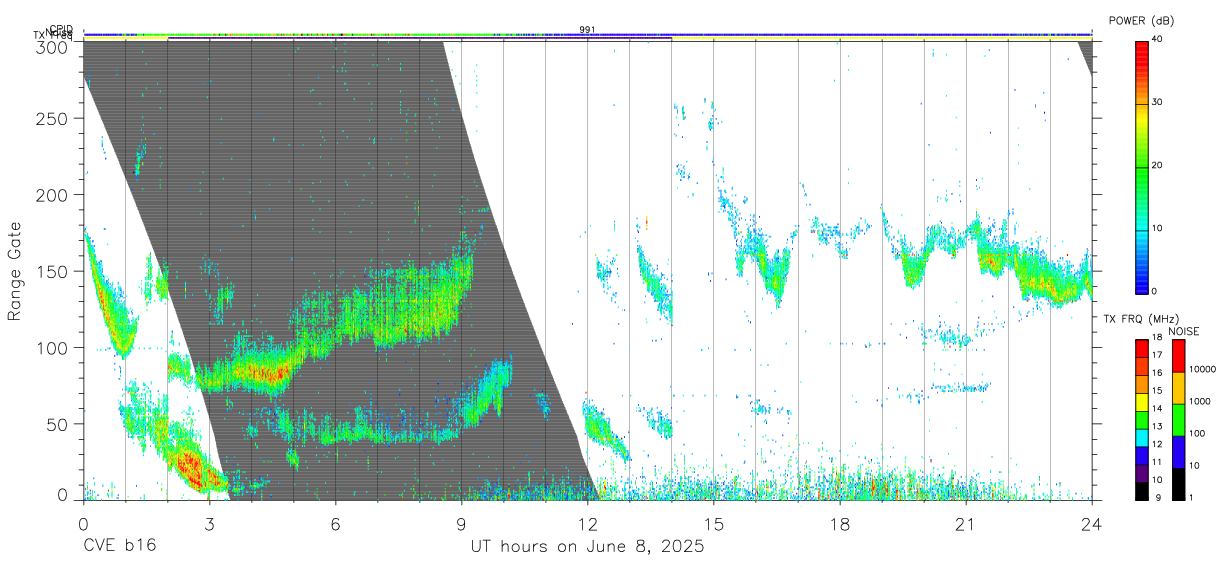Click the power scale value 10

(1158, 229)
